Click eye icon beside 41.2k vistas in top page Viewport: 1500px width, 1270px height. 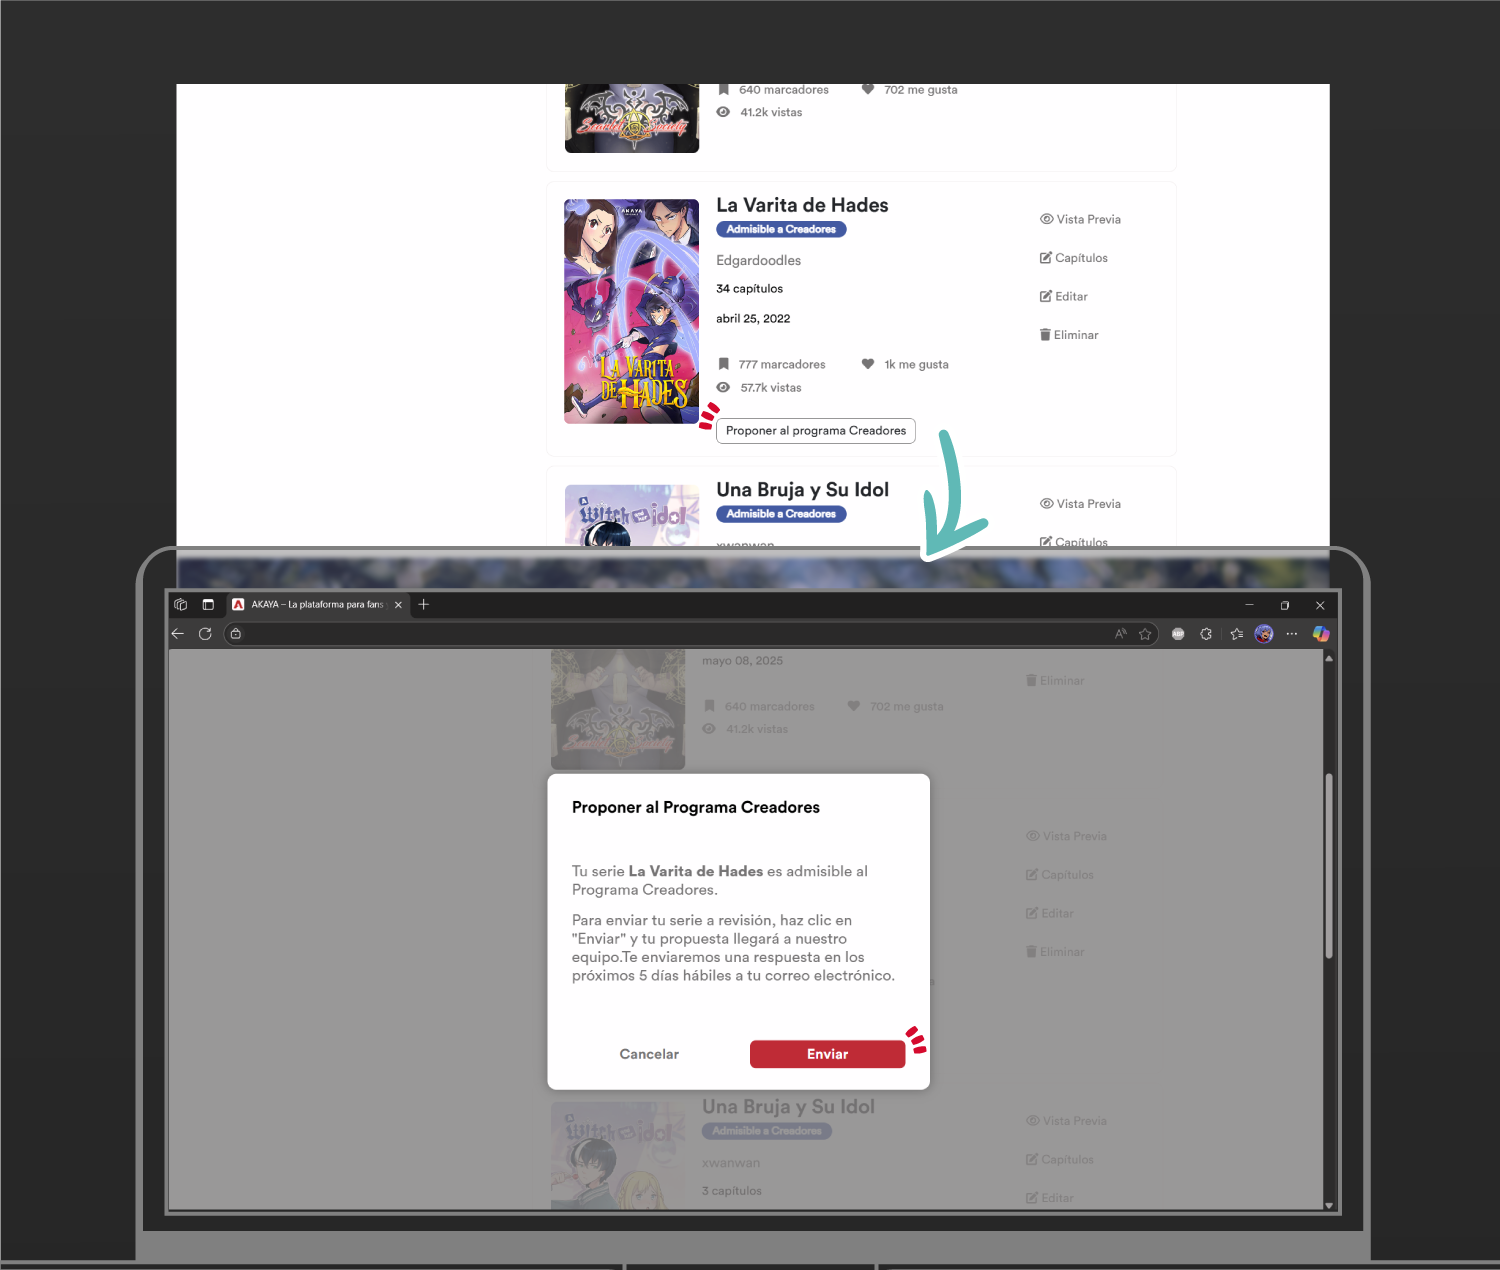(x=723, y=112)
